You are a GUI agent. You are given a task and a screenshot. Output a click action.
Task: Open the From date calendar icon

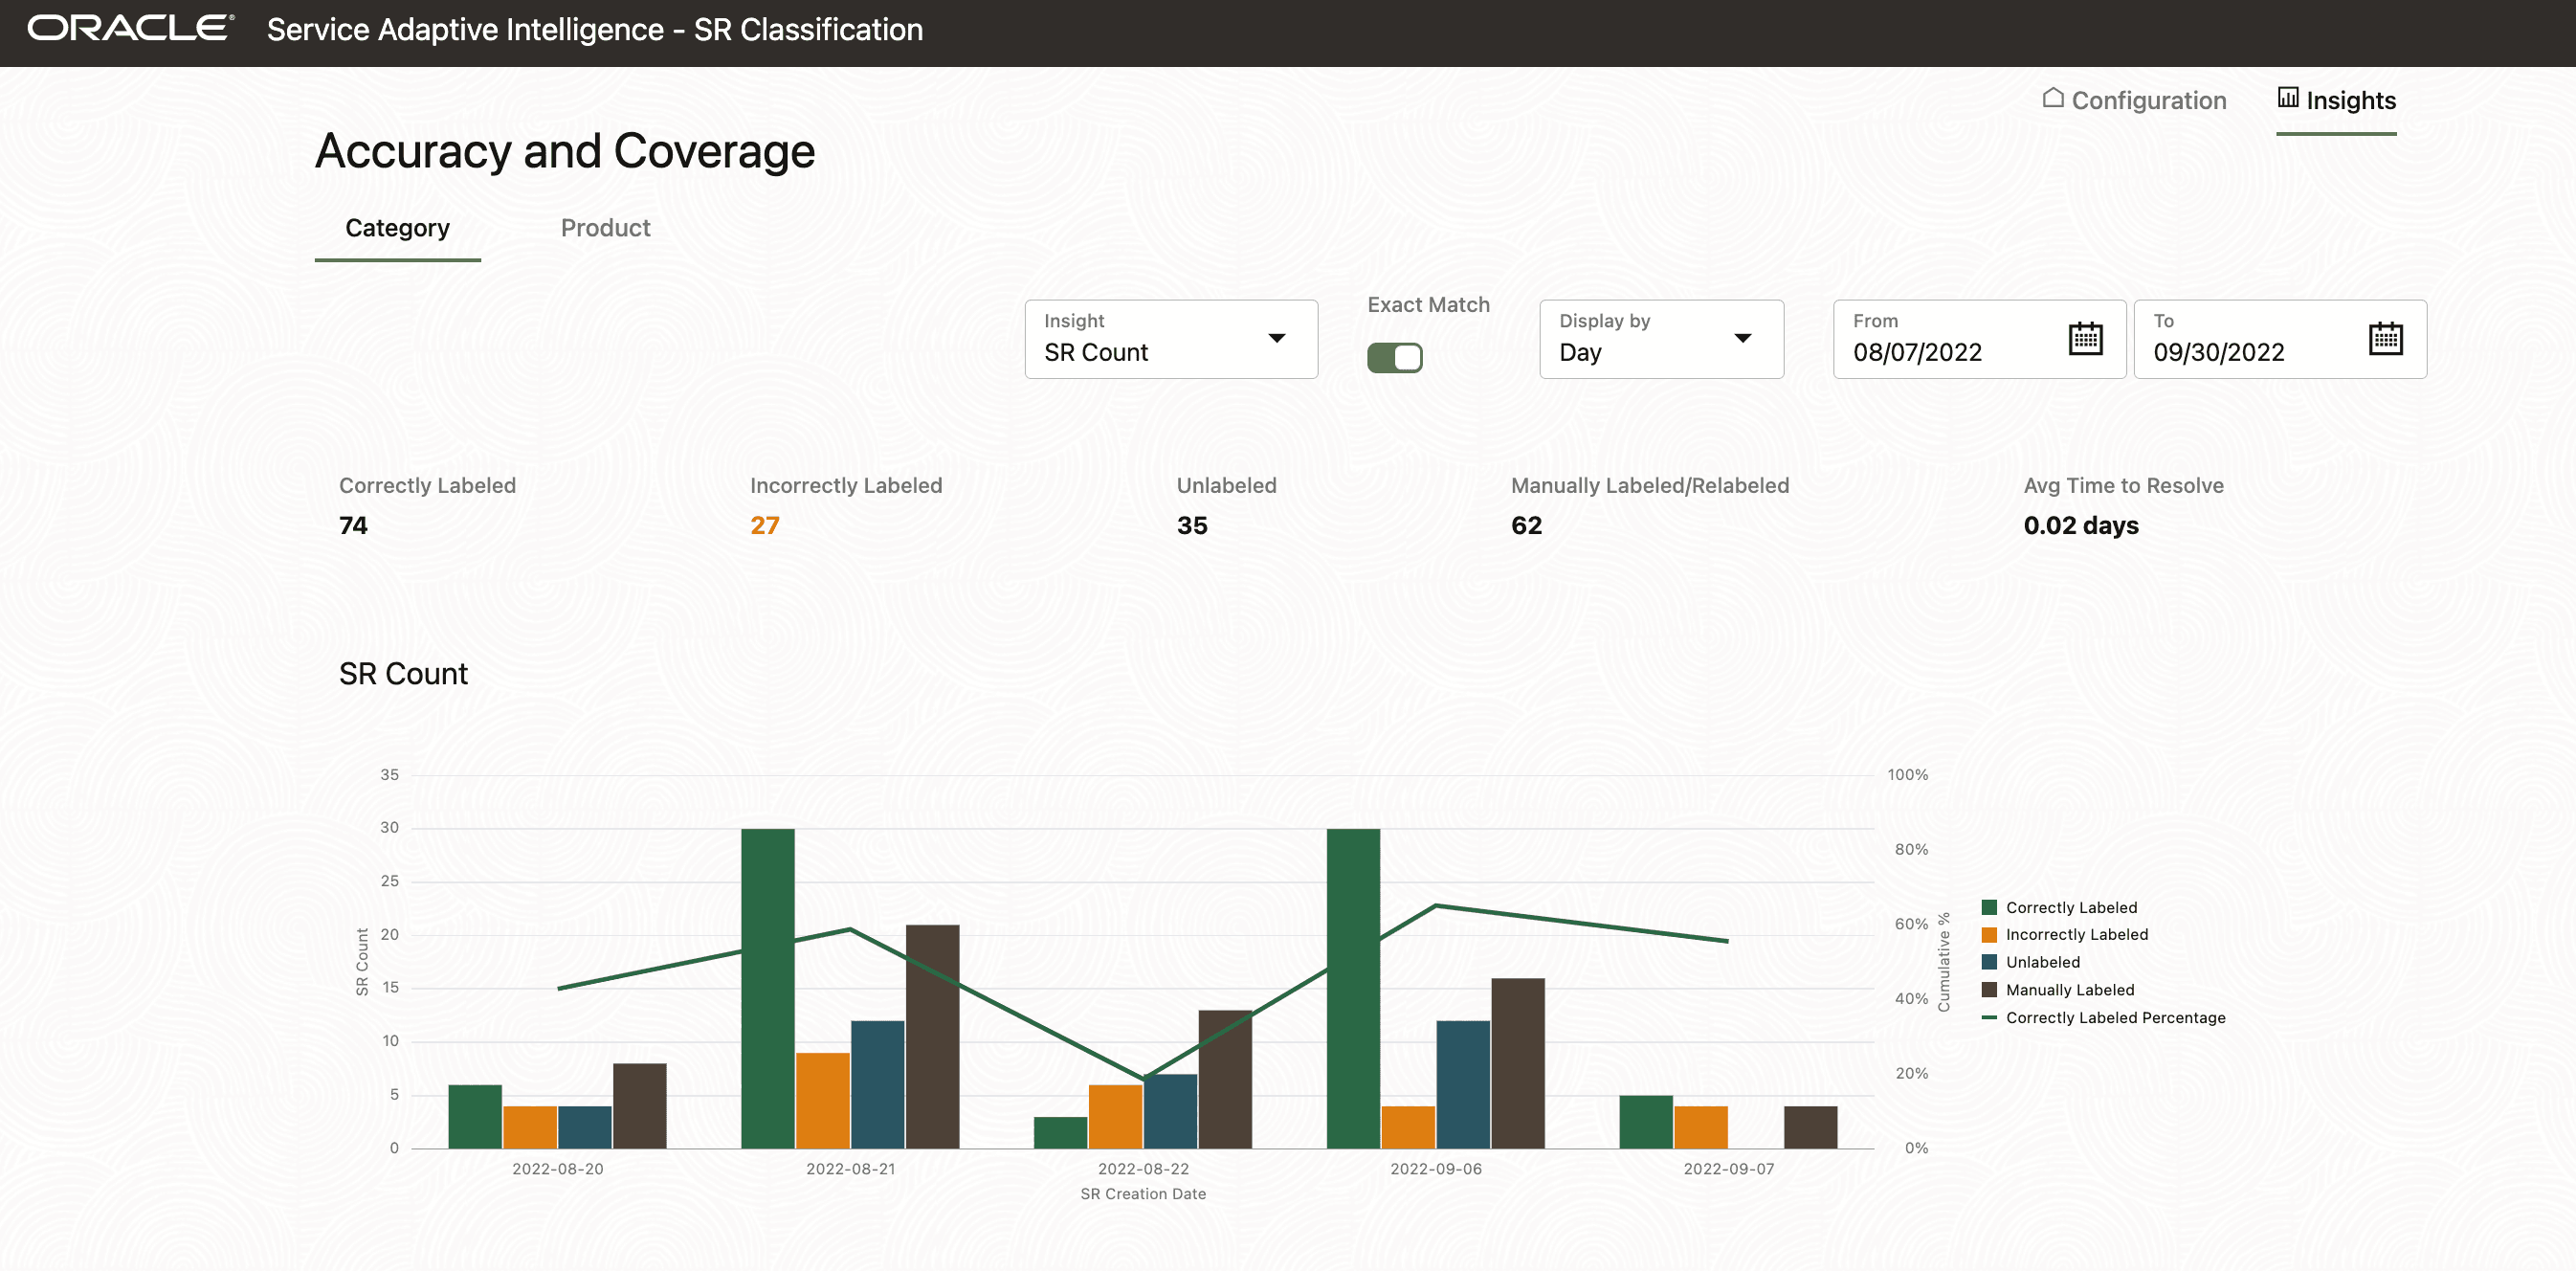pos(2085,338)
